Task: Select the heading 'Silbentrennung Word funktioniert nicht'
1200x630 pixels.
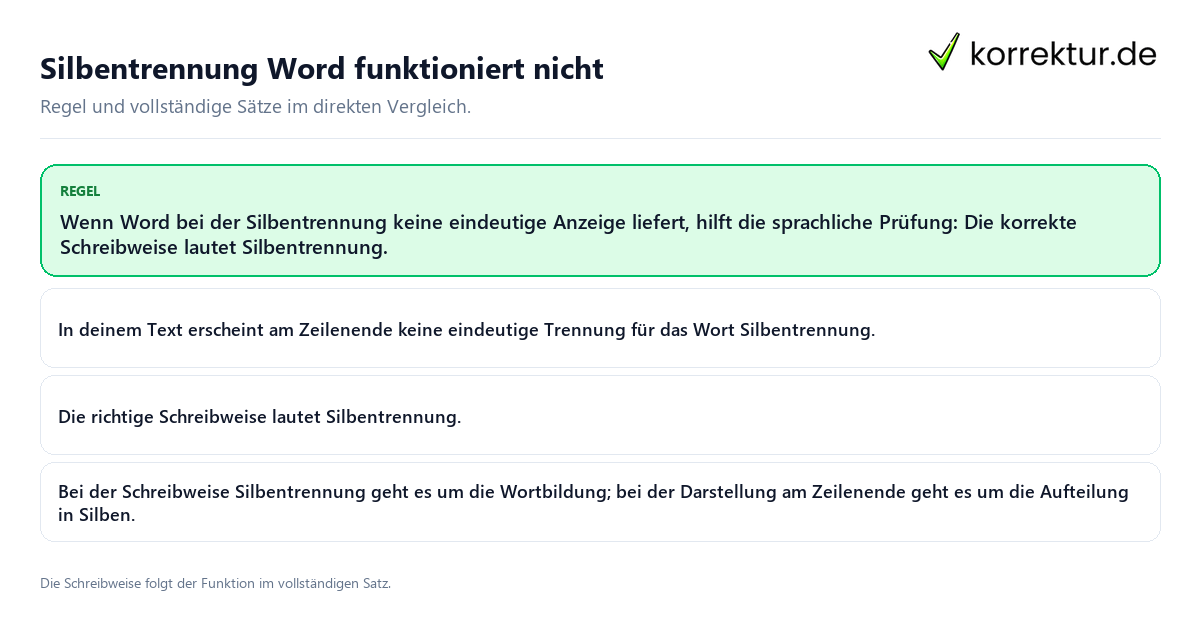Action: point(322,69)
